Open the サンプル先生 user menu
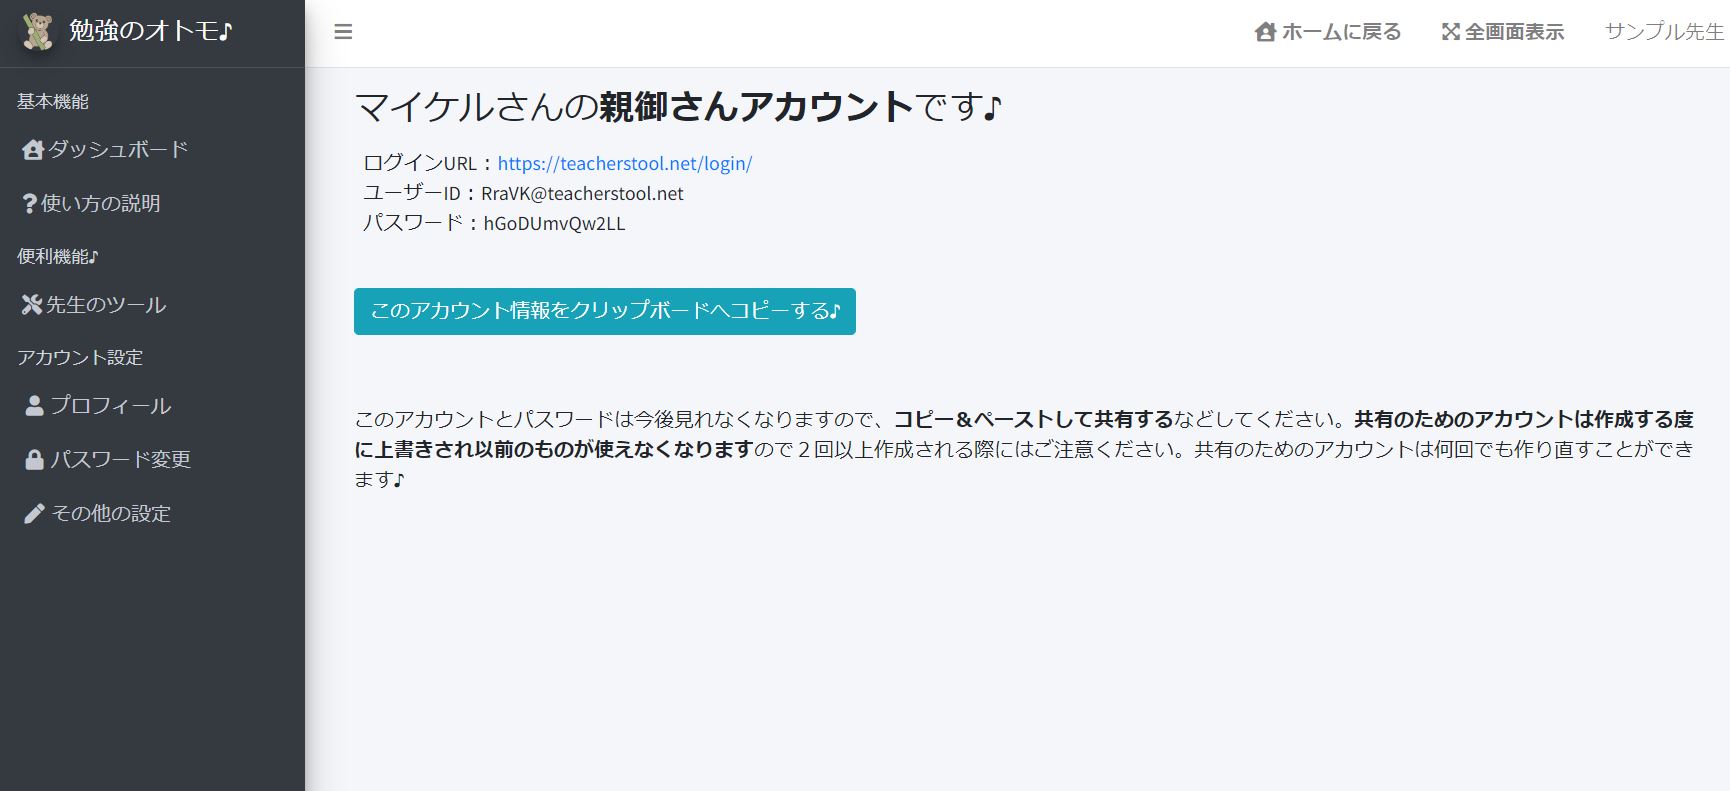 point(1664,32)
